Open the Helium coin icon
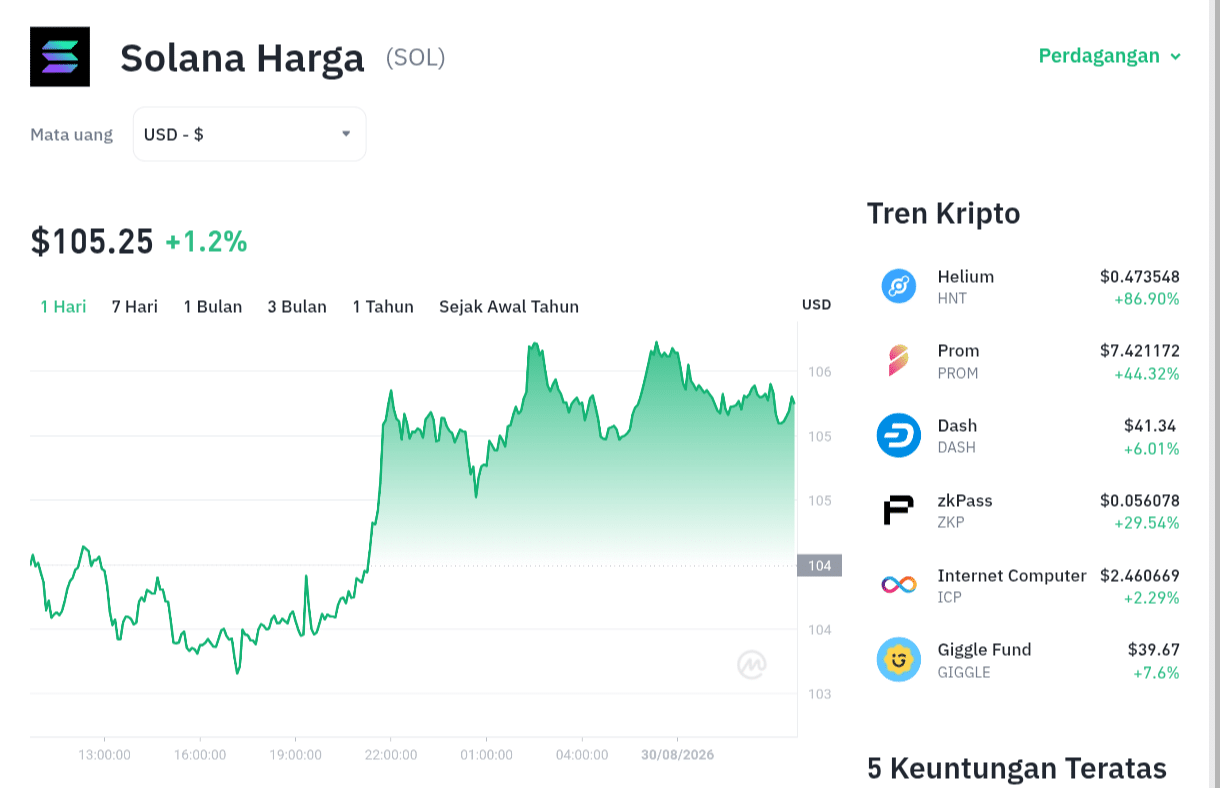 898,286
